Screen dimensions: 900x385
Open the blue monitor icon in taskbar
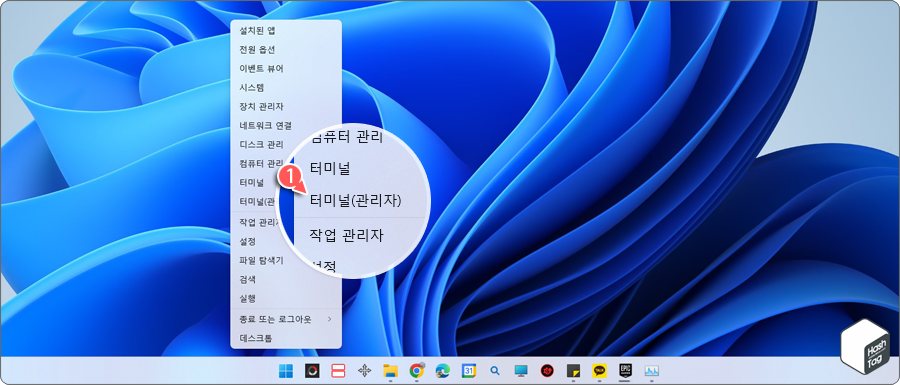point(521,371)
